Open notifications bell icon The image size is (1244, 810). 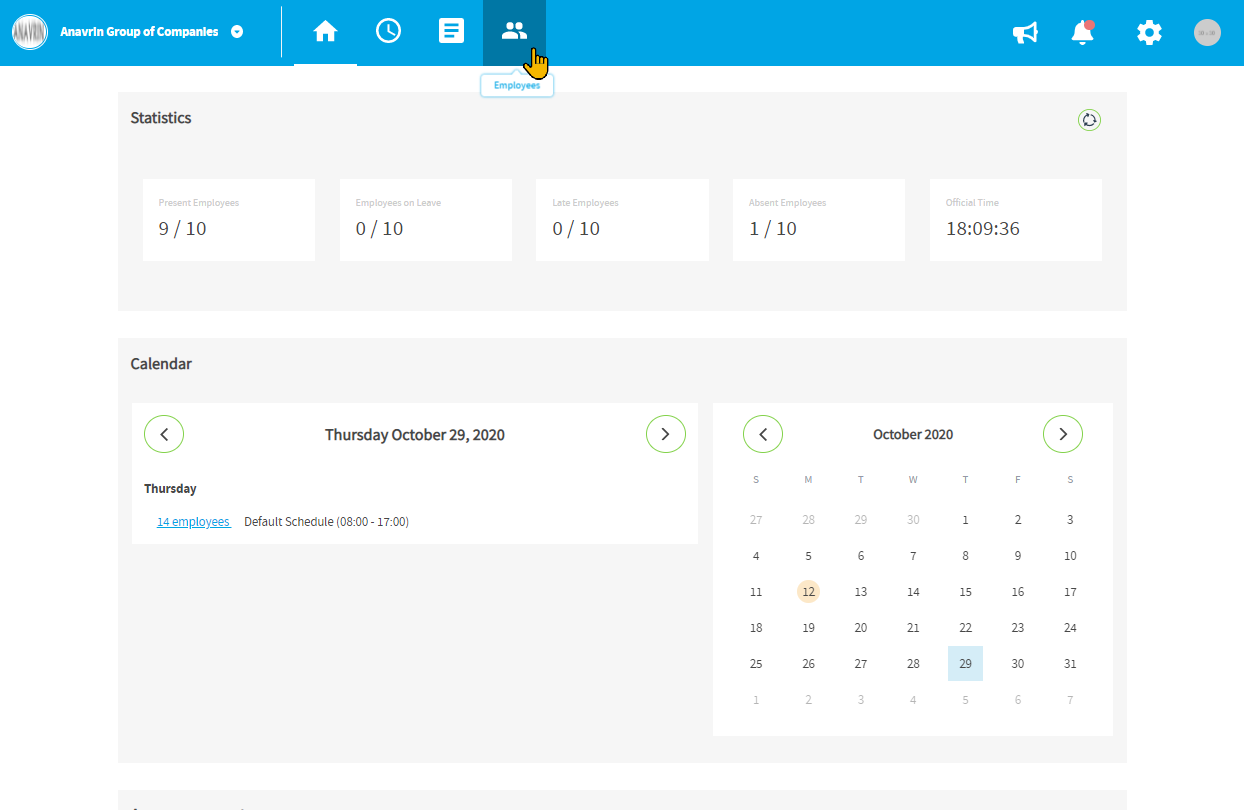pos(1082,33)
